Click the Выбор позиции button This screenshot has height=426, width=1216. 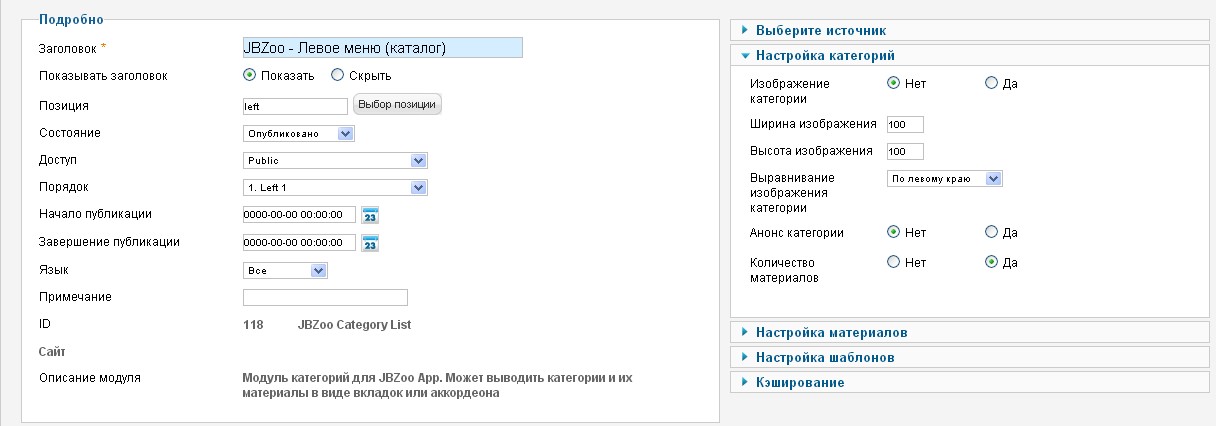click(397, 105)
